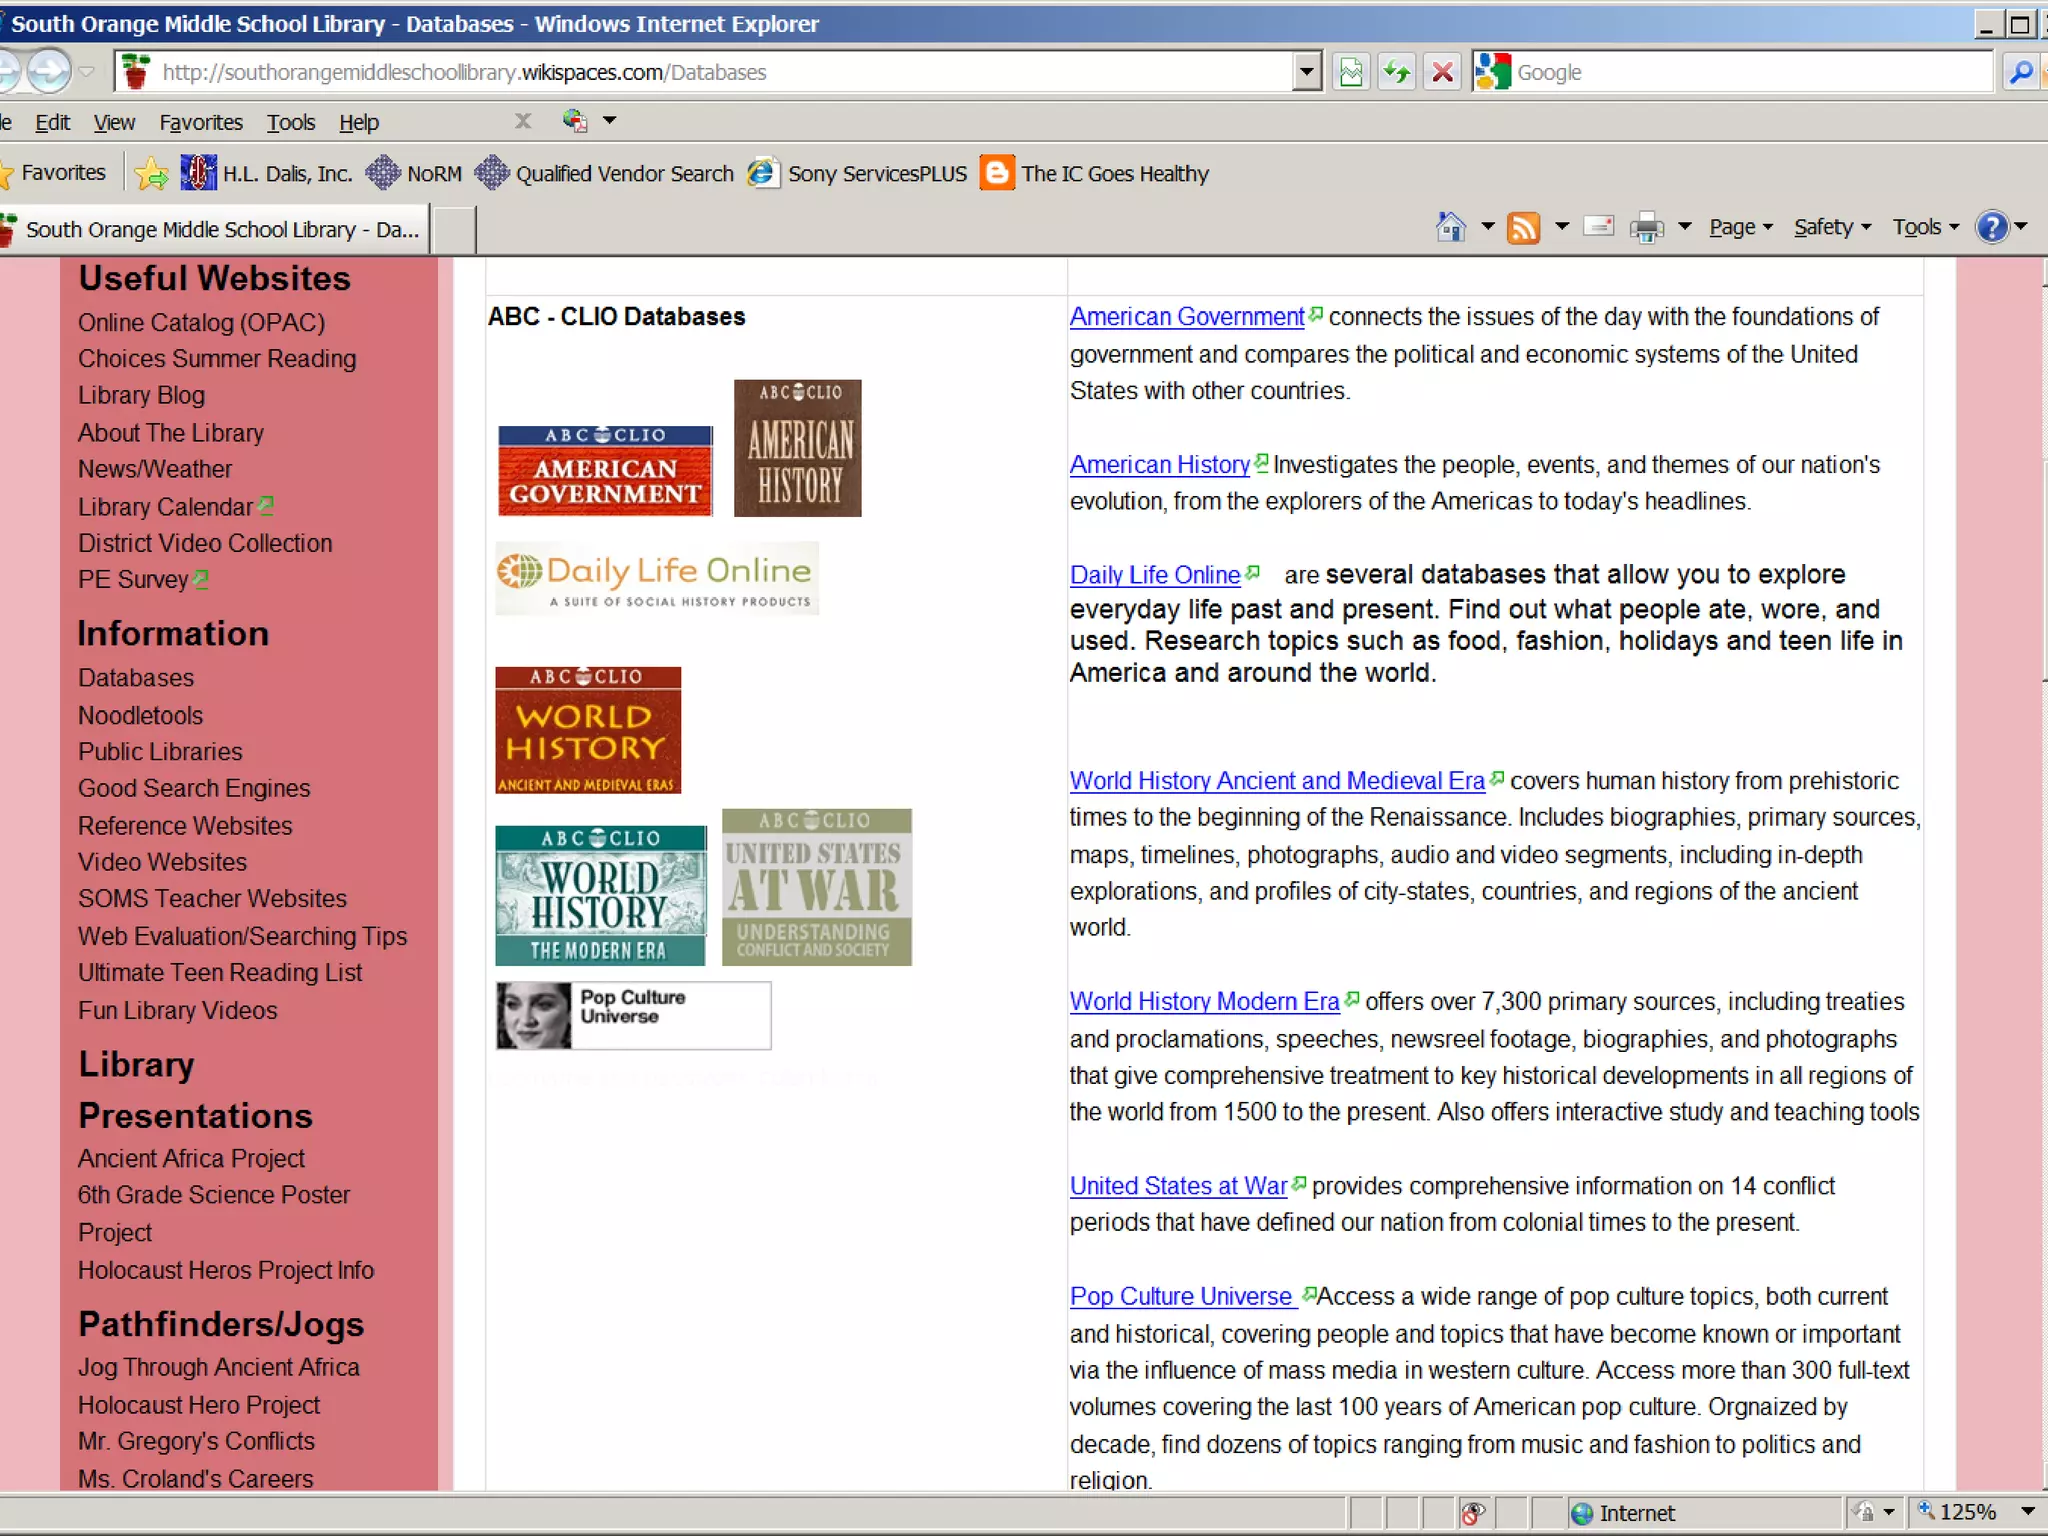Expand the Page menu dropdown
Viewport: 2048px width, 1536px height.
[x=1740, y=227]
